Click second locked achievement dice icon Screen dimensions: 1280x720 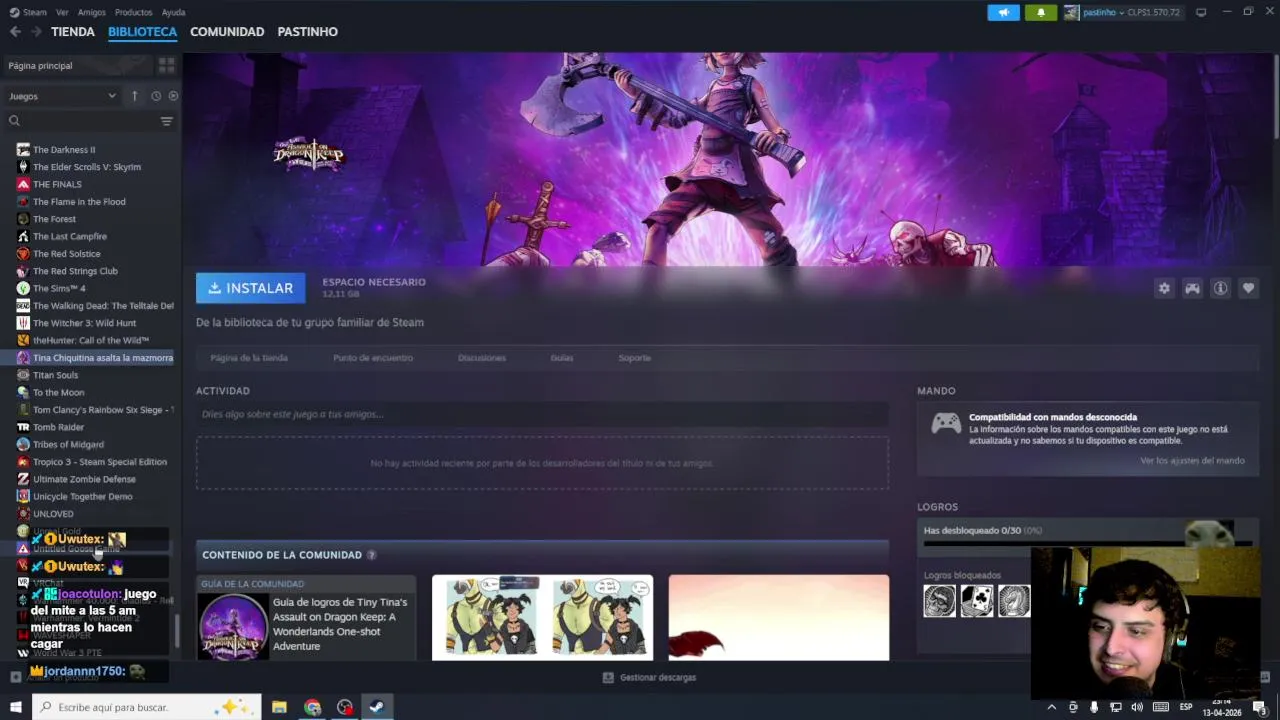click(x=977, y=600)
